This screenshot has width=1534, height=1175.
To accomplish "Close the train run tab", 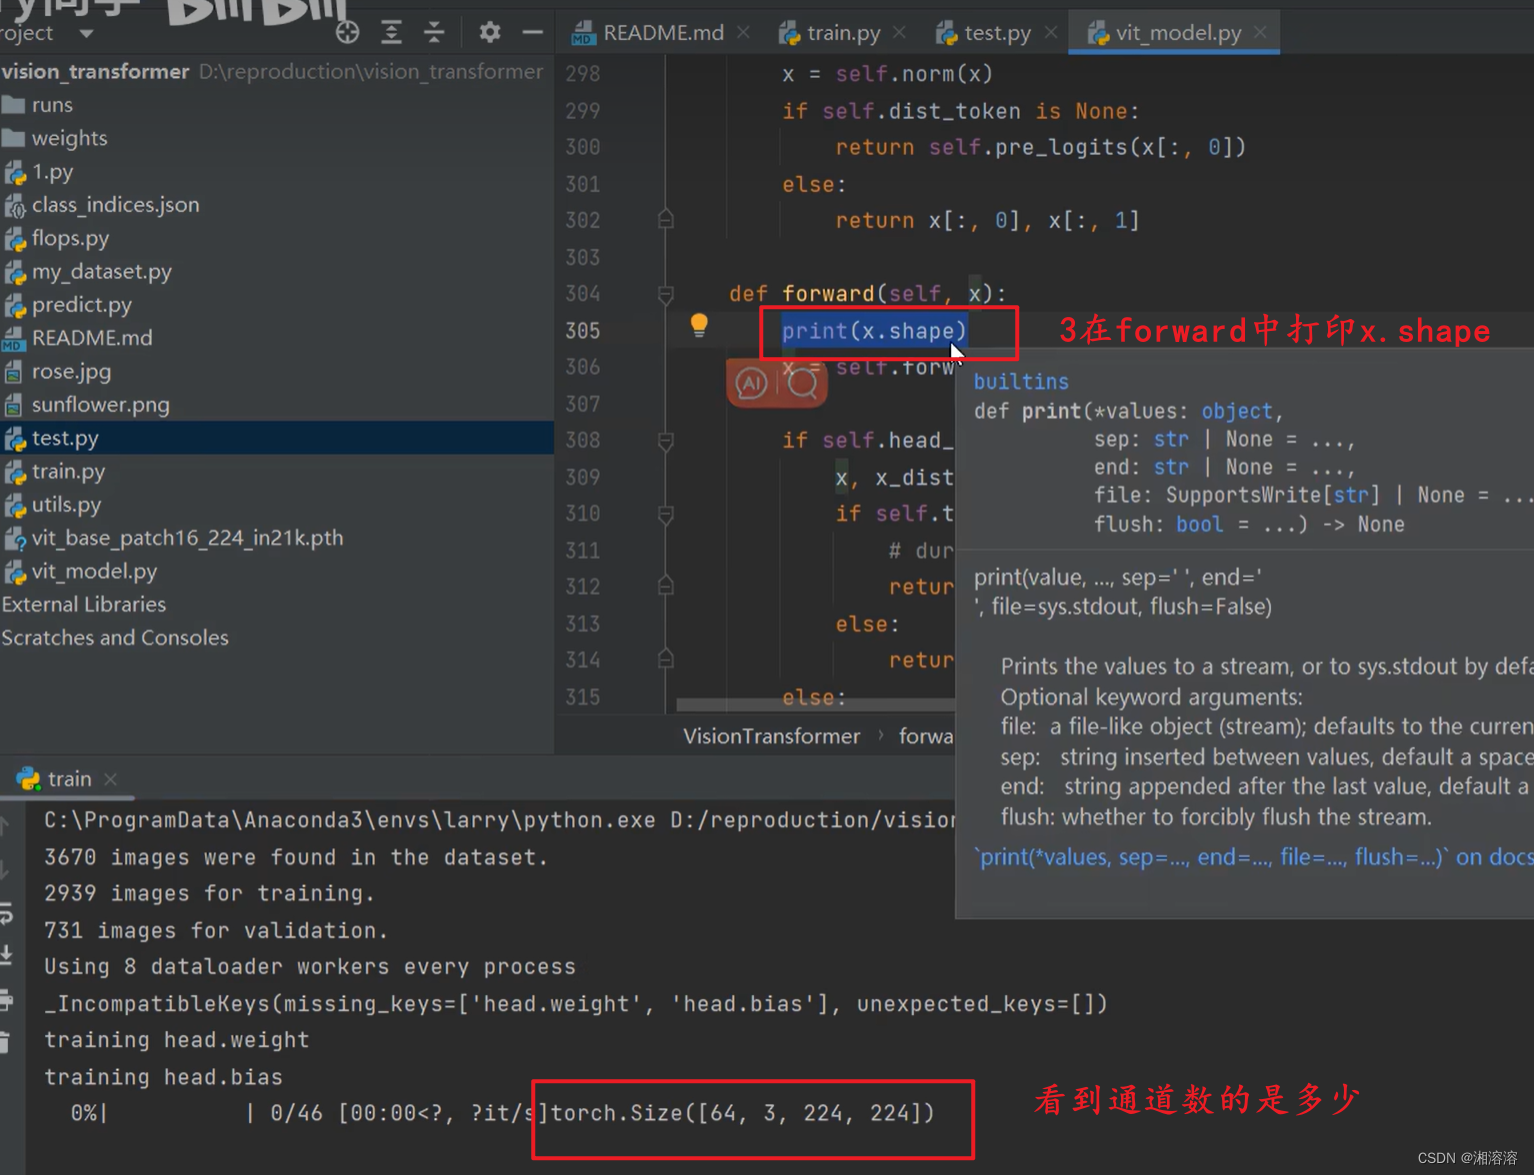I will [111, 779].
